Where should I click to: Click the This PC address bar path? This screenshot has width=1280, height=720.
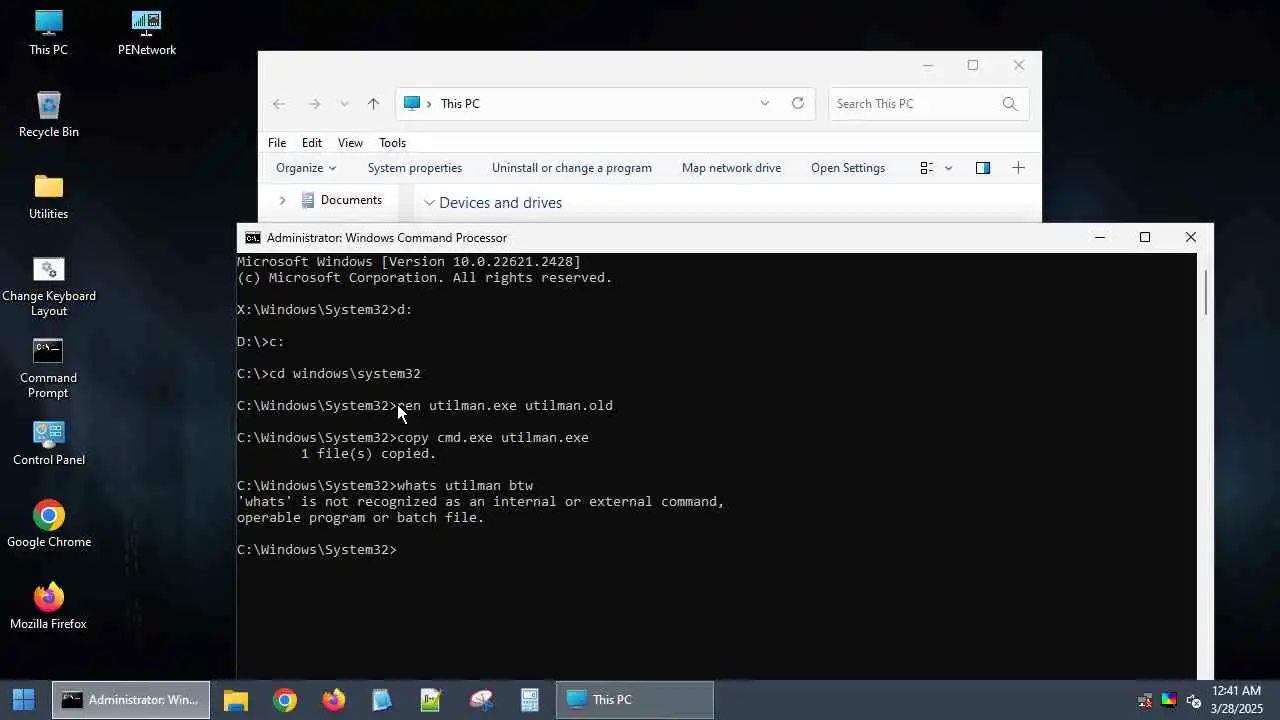(x=460, y=104)
